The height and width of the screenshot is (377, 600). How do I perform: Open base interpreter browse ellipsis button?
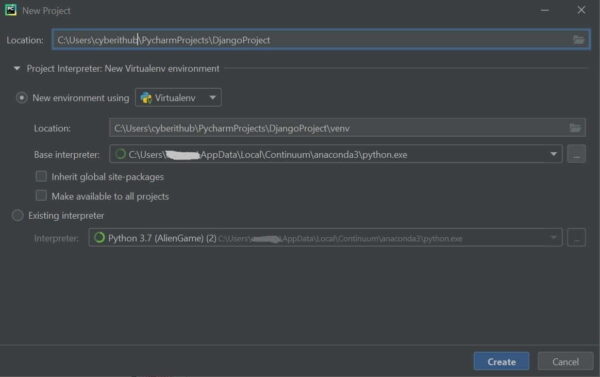click(576, 154)
